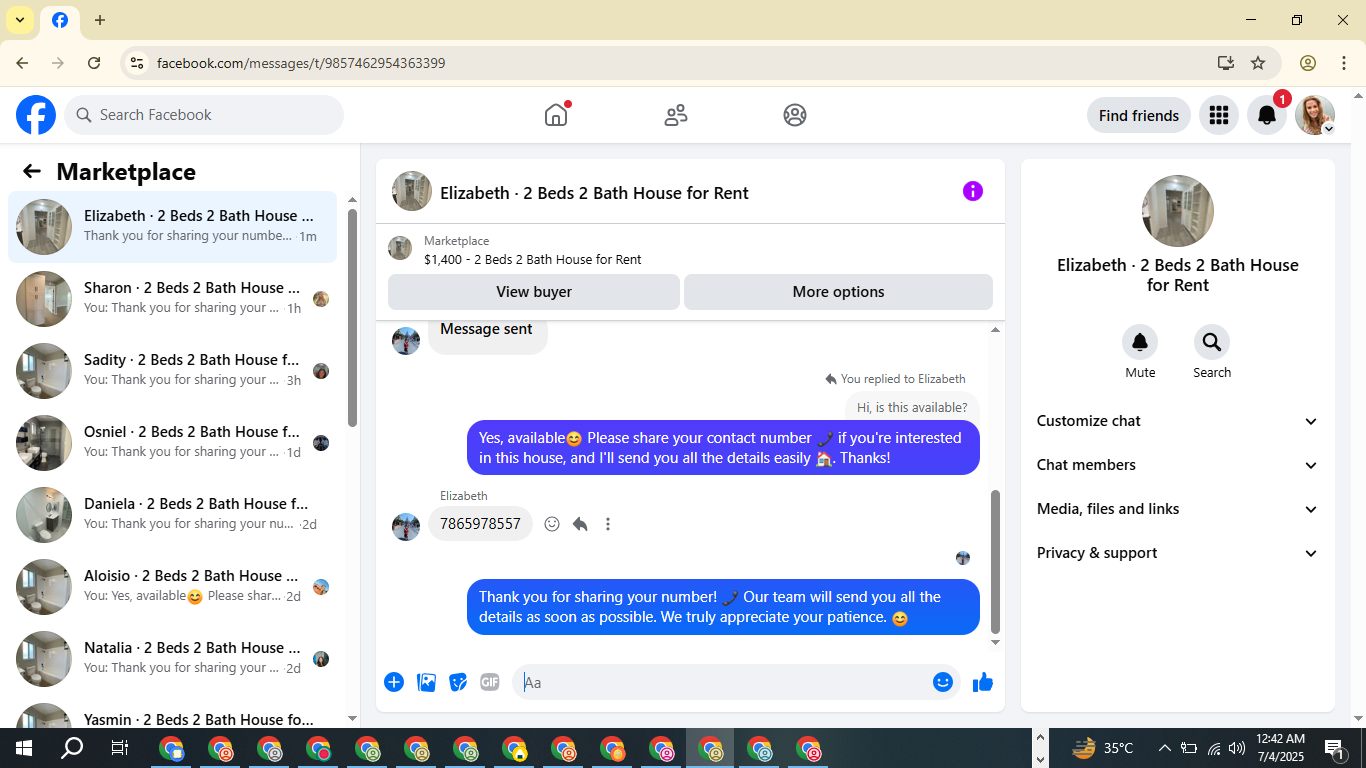Image resolution: width=1366 pixels, height=768 pixels.
Task: Search in conversation using magnifier icon
Action: (1212, 343)
